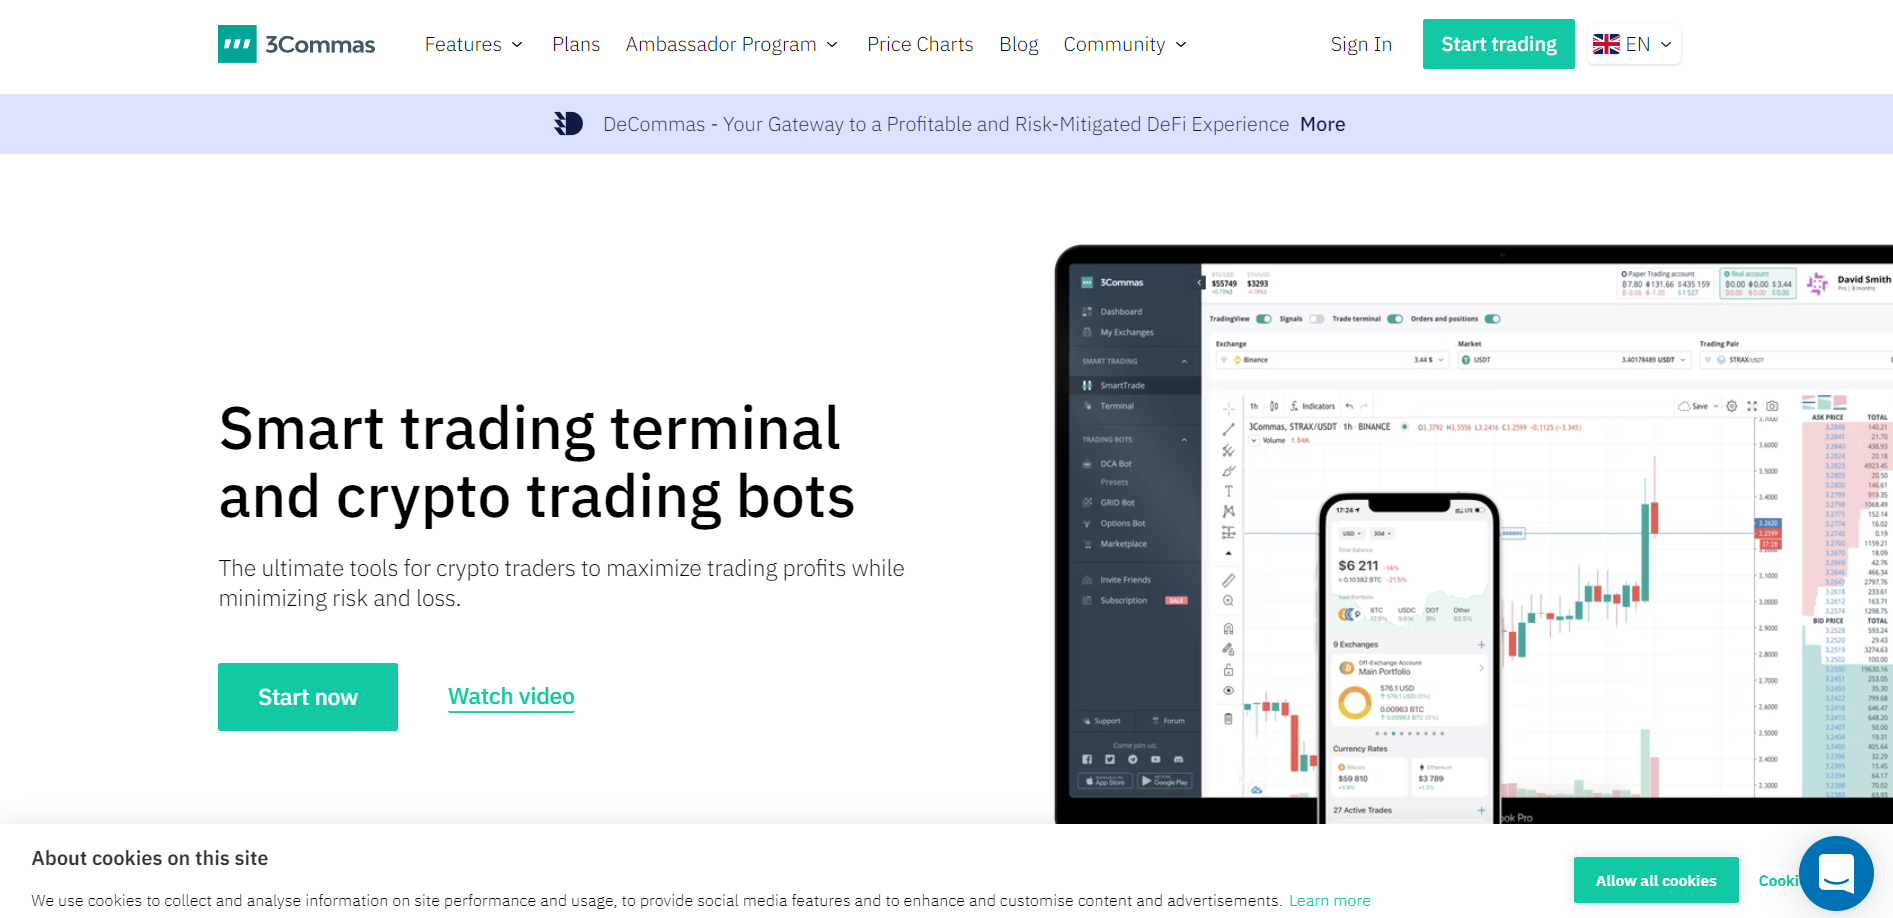Select the brush drawing tool in chart
The width and height of the screenshot is (1893, 918).
(1228, 470)
